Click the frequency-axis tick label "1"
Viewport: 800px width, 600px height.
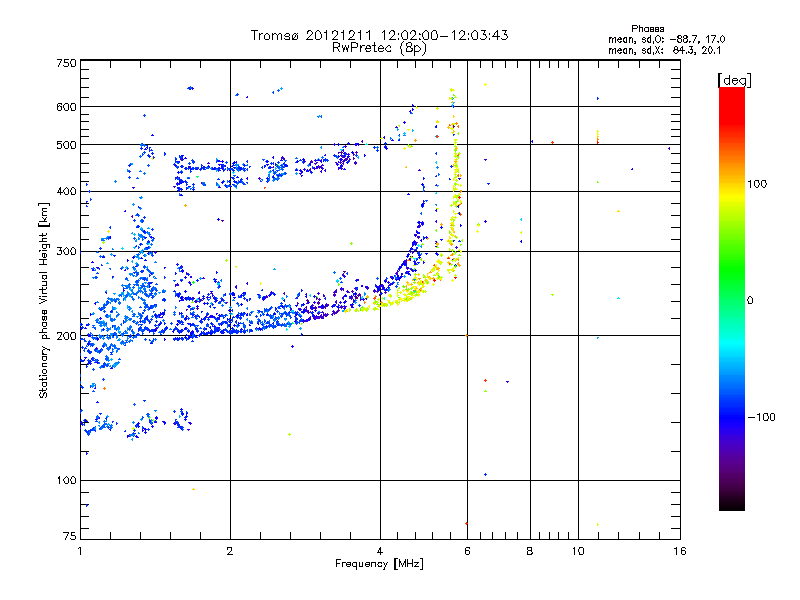(x=80, y=551)
